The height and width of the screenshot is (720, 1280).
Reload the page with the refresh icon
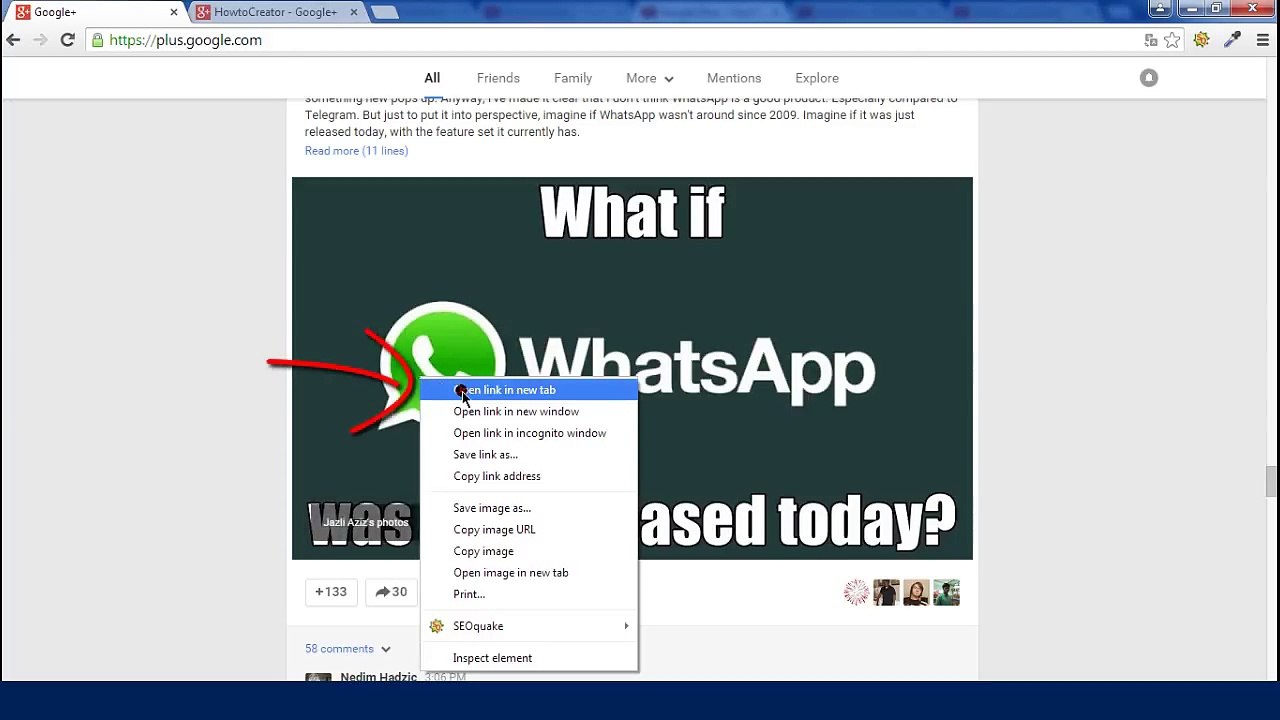tap(67, 40)
